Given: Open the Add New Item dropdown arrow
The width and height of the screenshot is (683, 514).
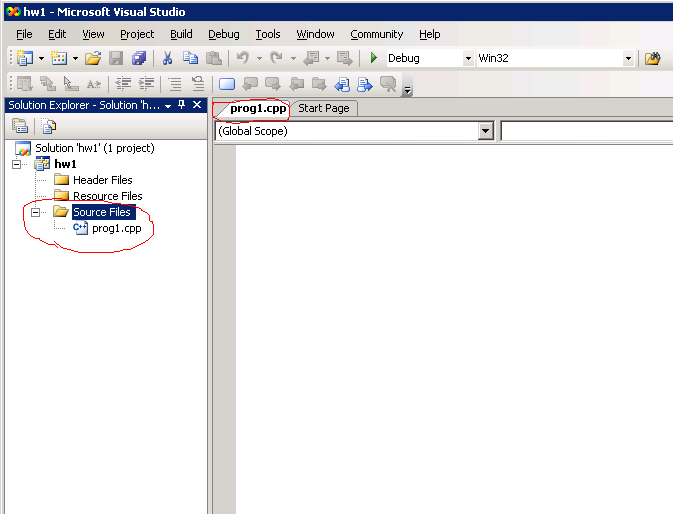Looking at the screenshot, I should pyautogui.click(x=75, y=58).
